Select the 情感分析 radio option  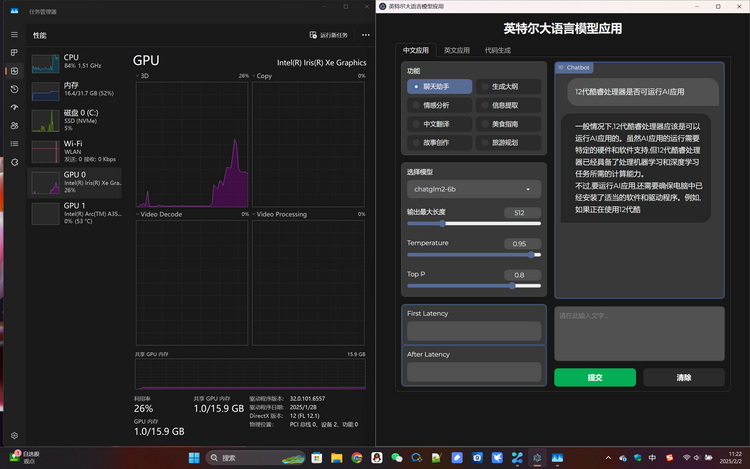439,105
